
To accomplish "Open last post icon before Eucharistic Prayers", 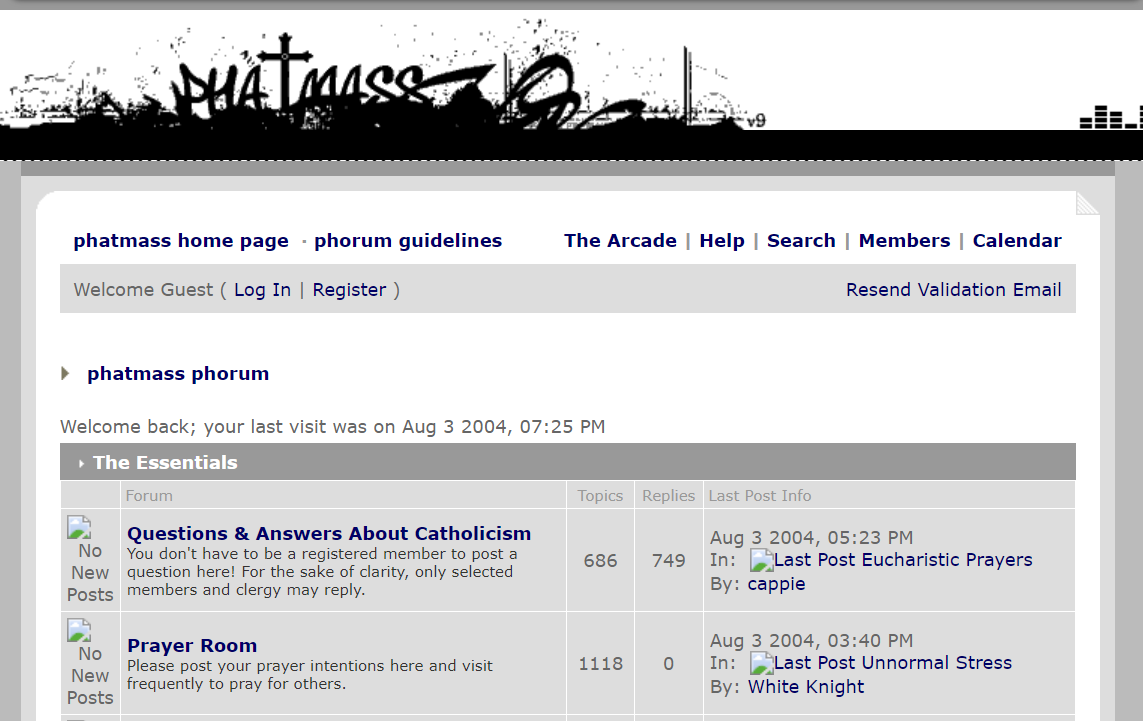I will pyautogui.click(x=761, y=561).
